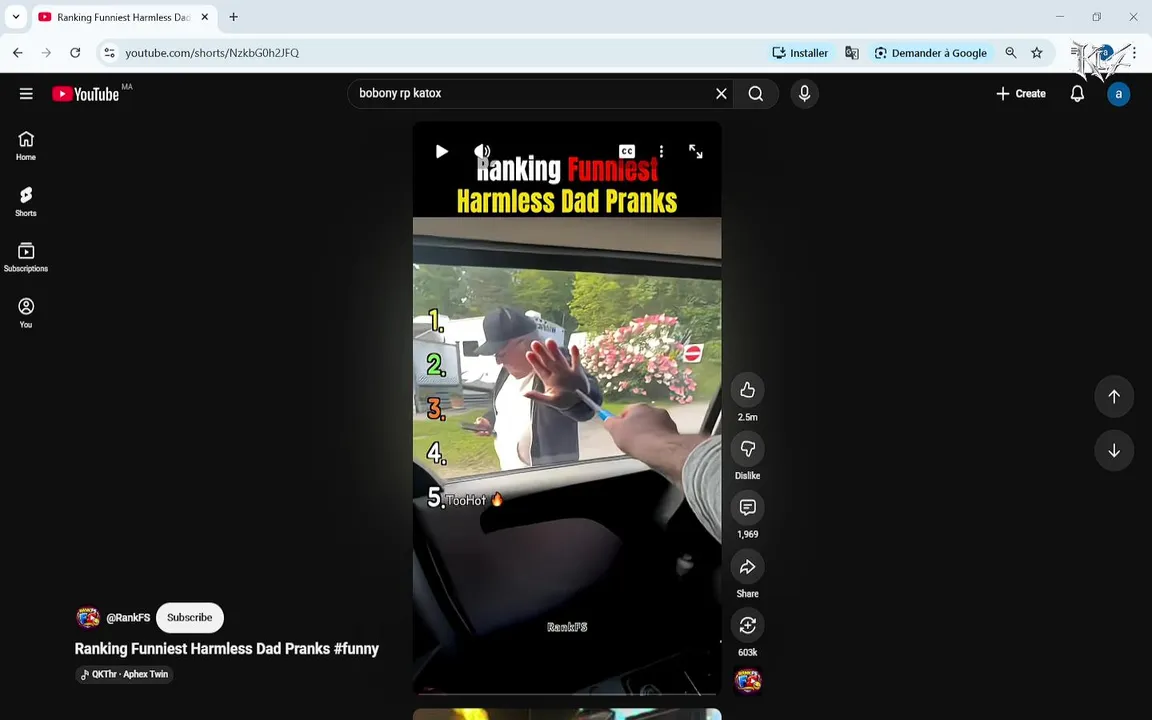Open the account avatar menu
Viewport: 1152px width, 720px height.
click(x=1118, y=94)
